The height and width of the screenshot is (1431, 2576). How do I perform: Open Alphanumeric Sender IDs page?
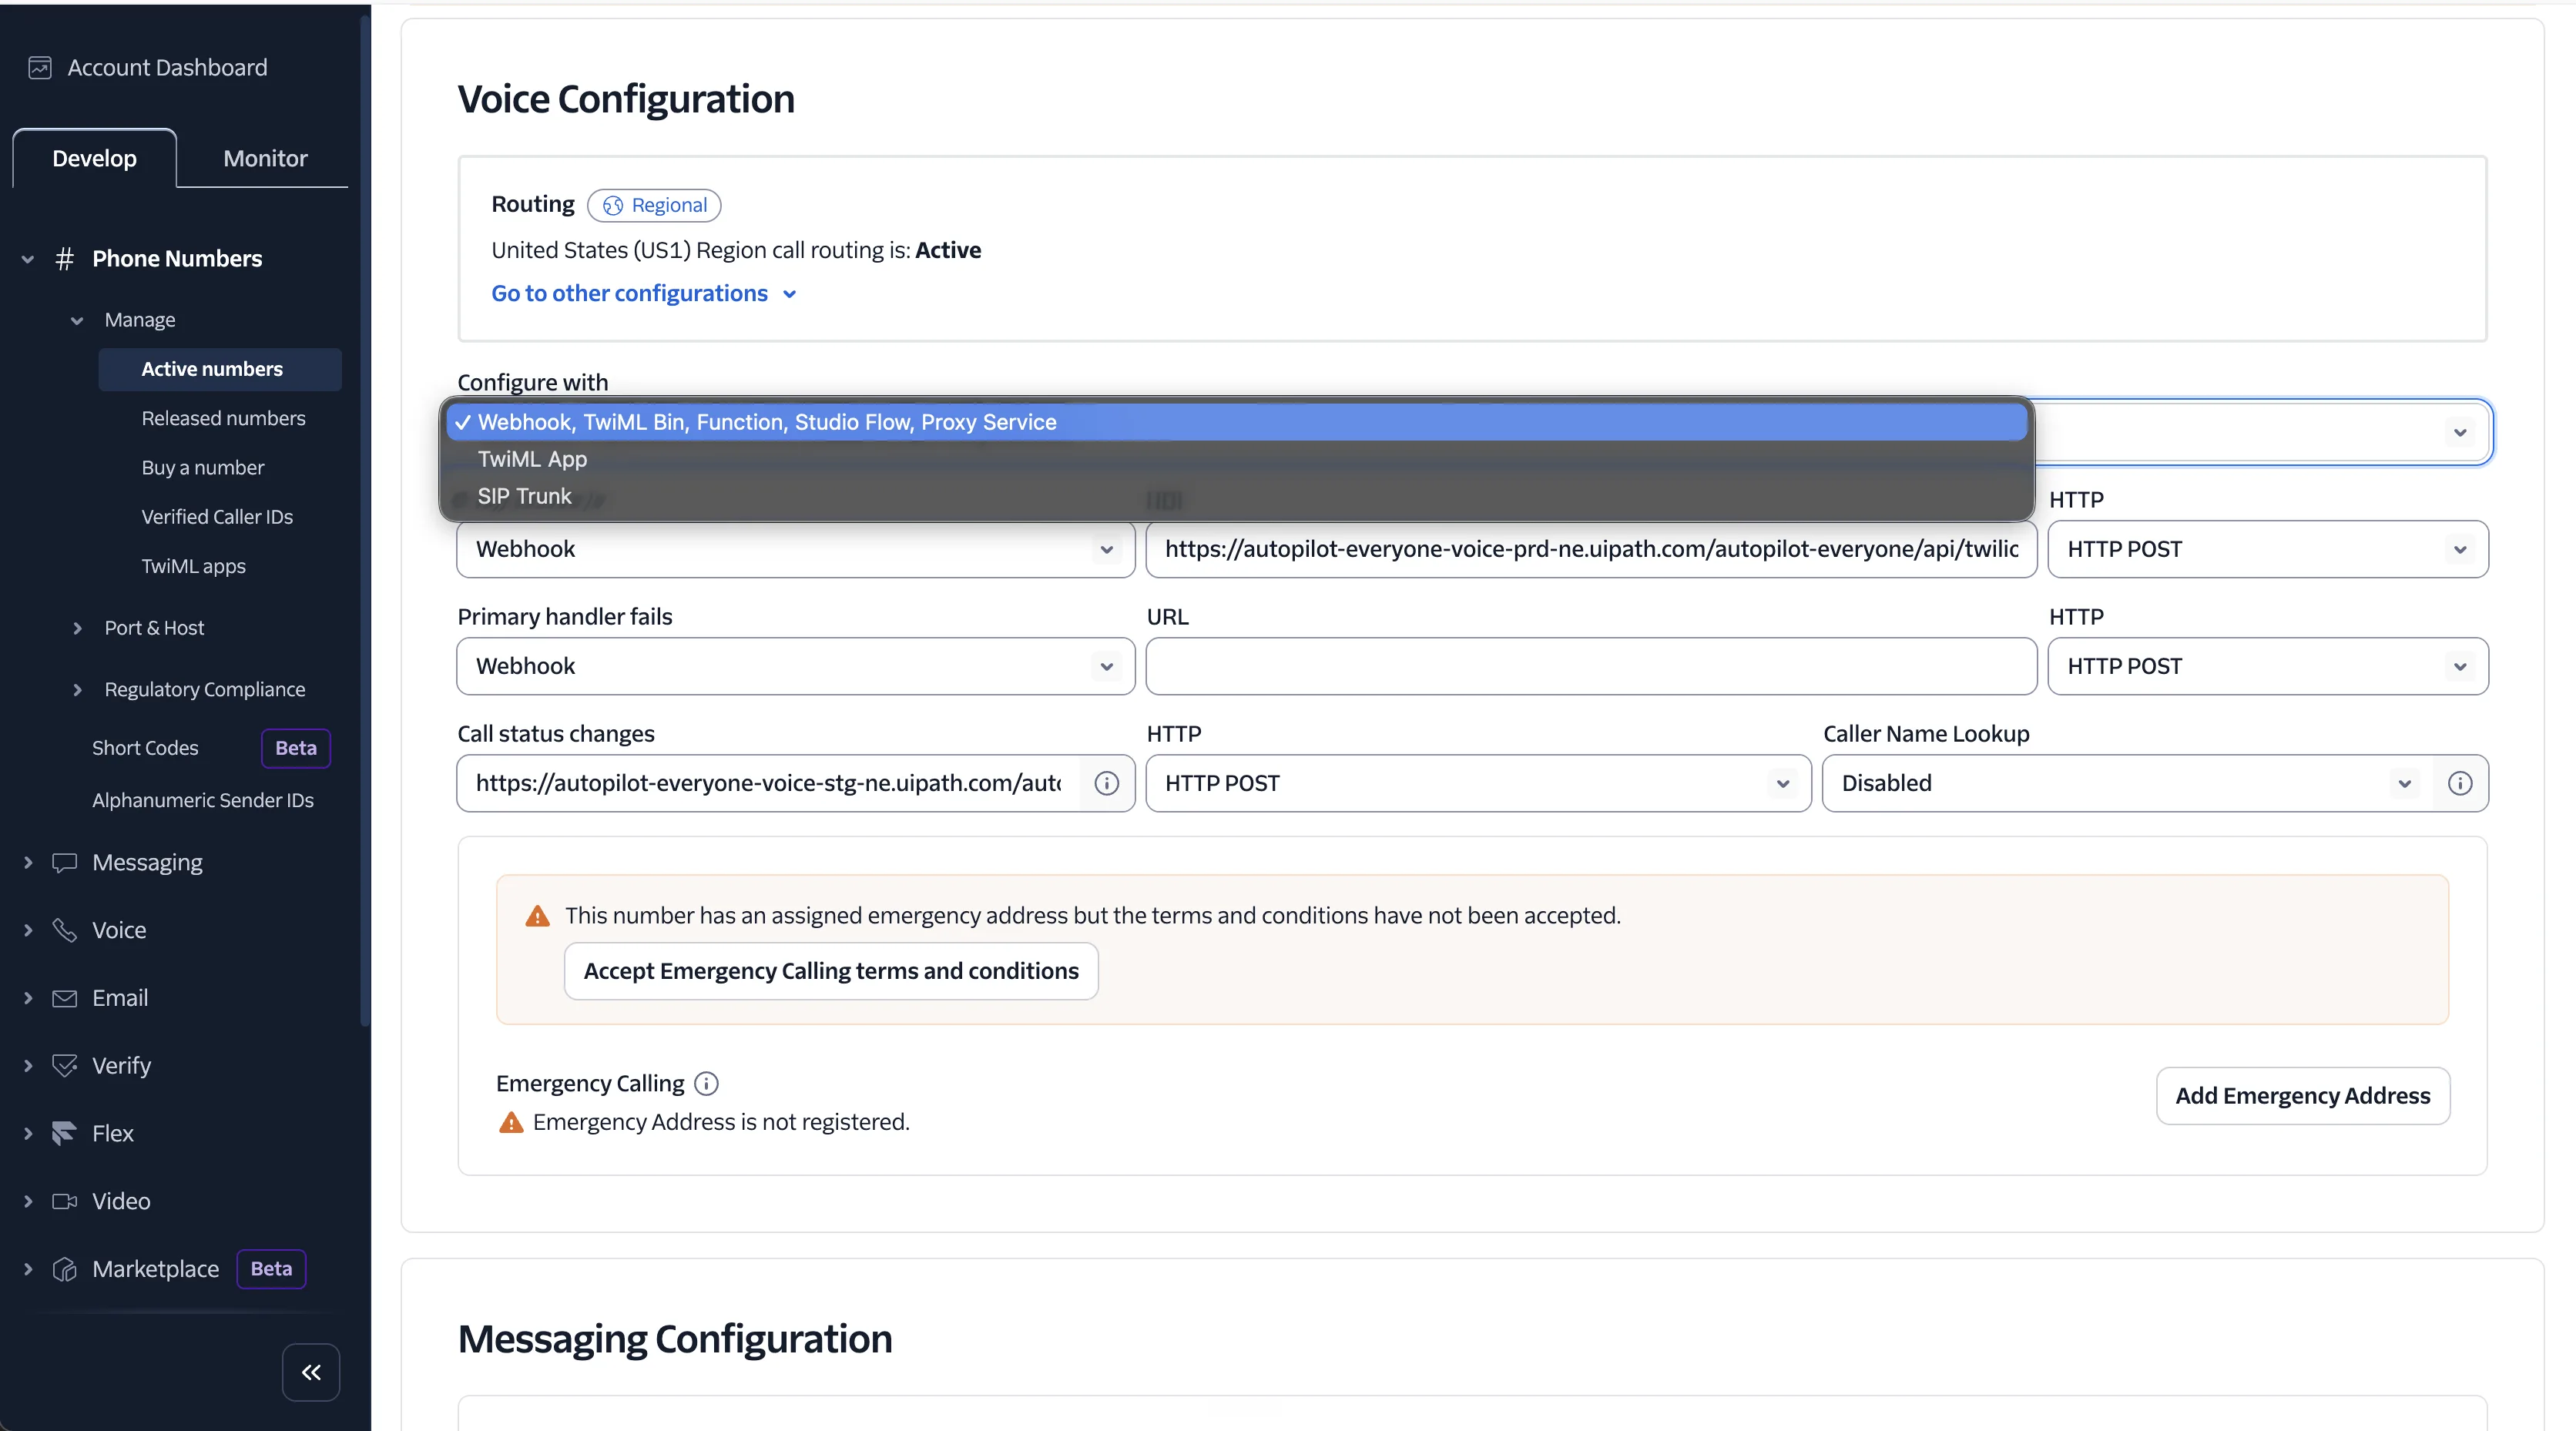pos(203,800)
